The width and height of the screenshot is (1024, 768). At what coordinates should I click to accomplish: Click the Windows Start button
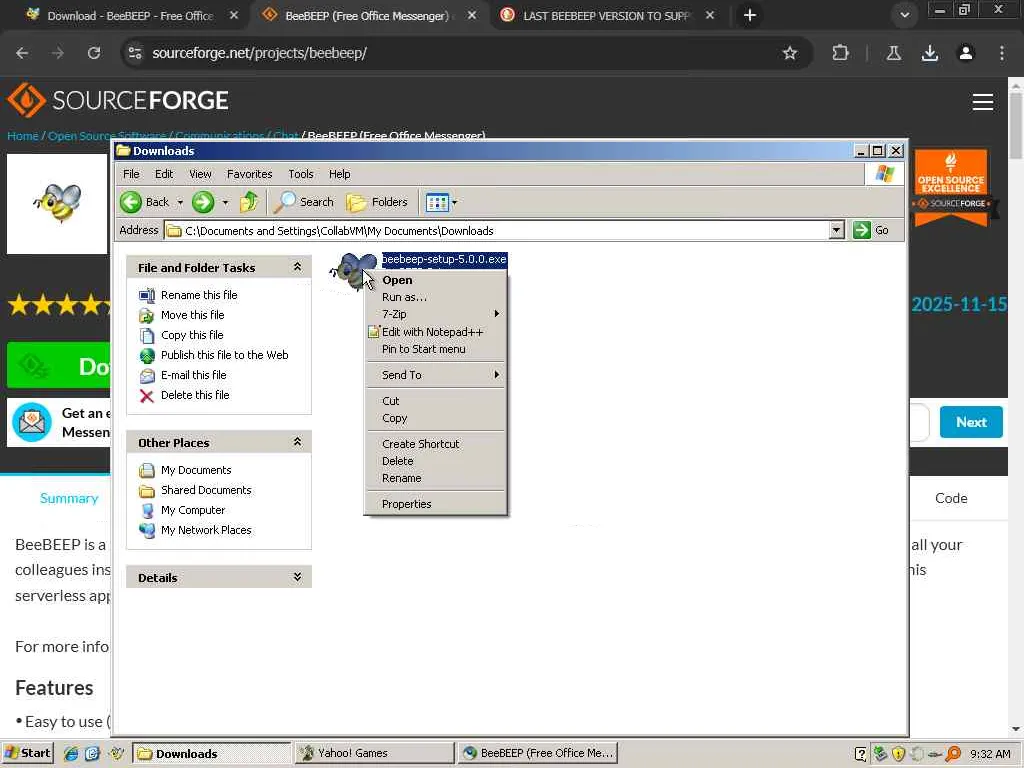click(27, 753)
